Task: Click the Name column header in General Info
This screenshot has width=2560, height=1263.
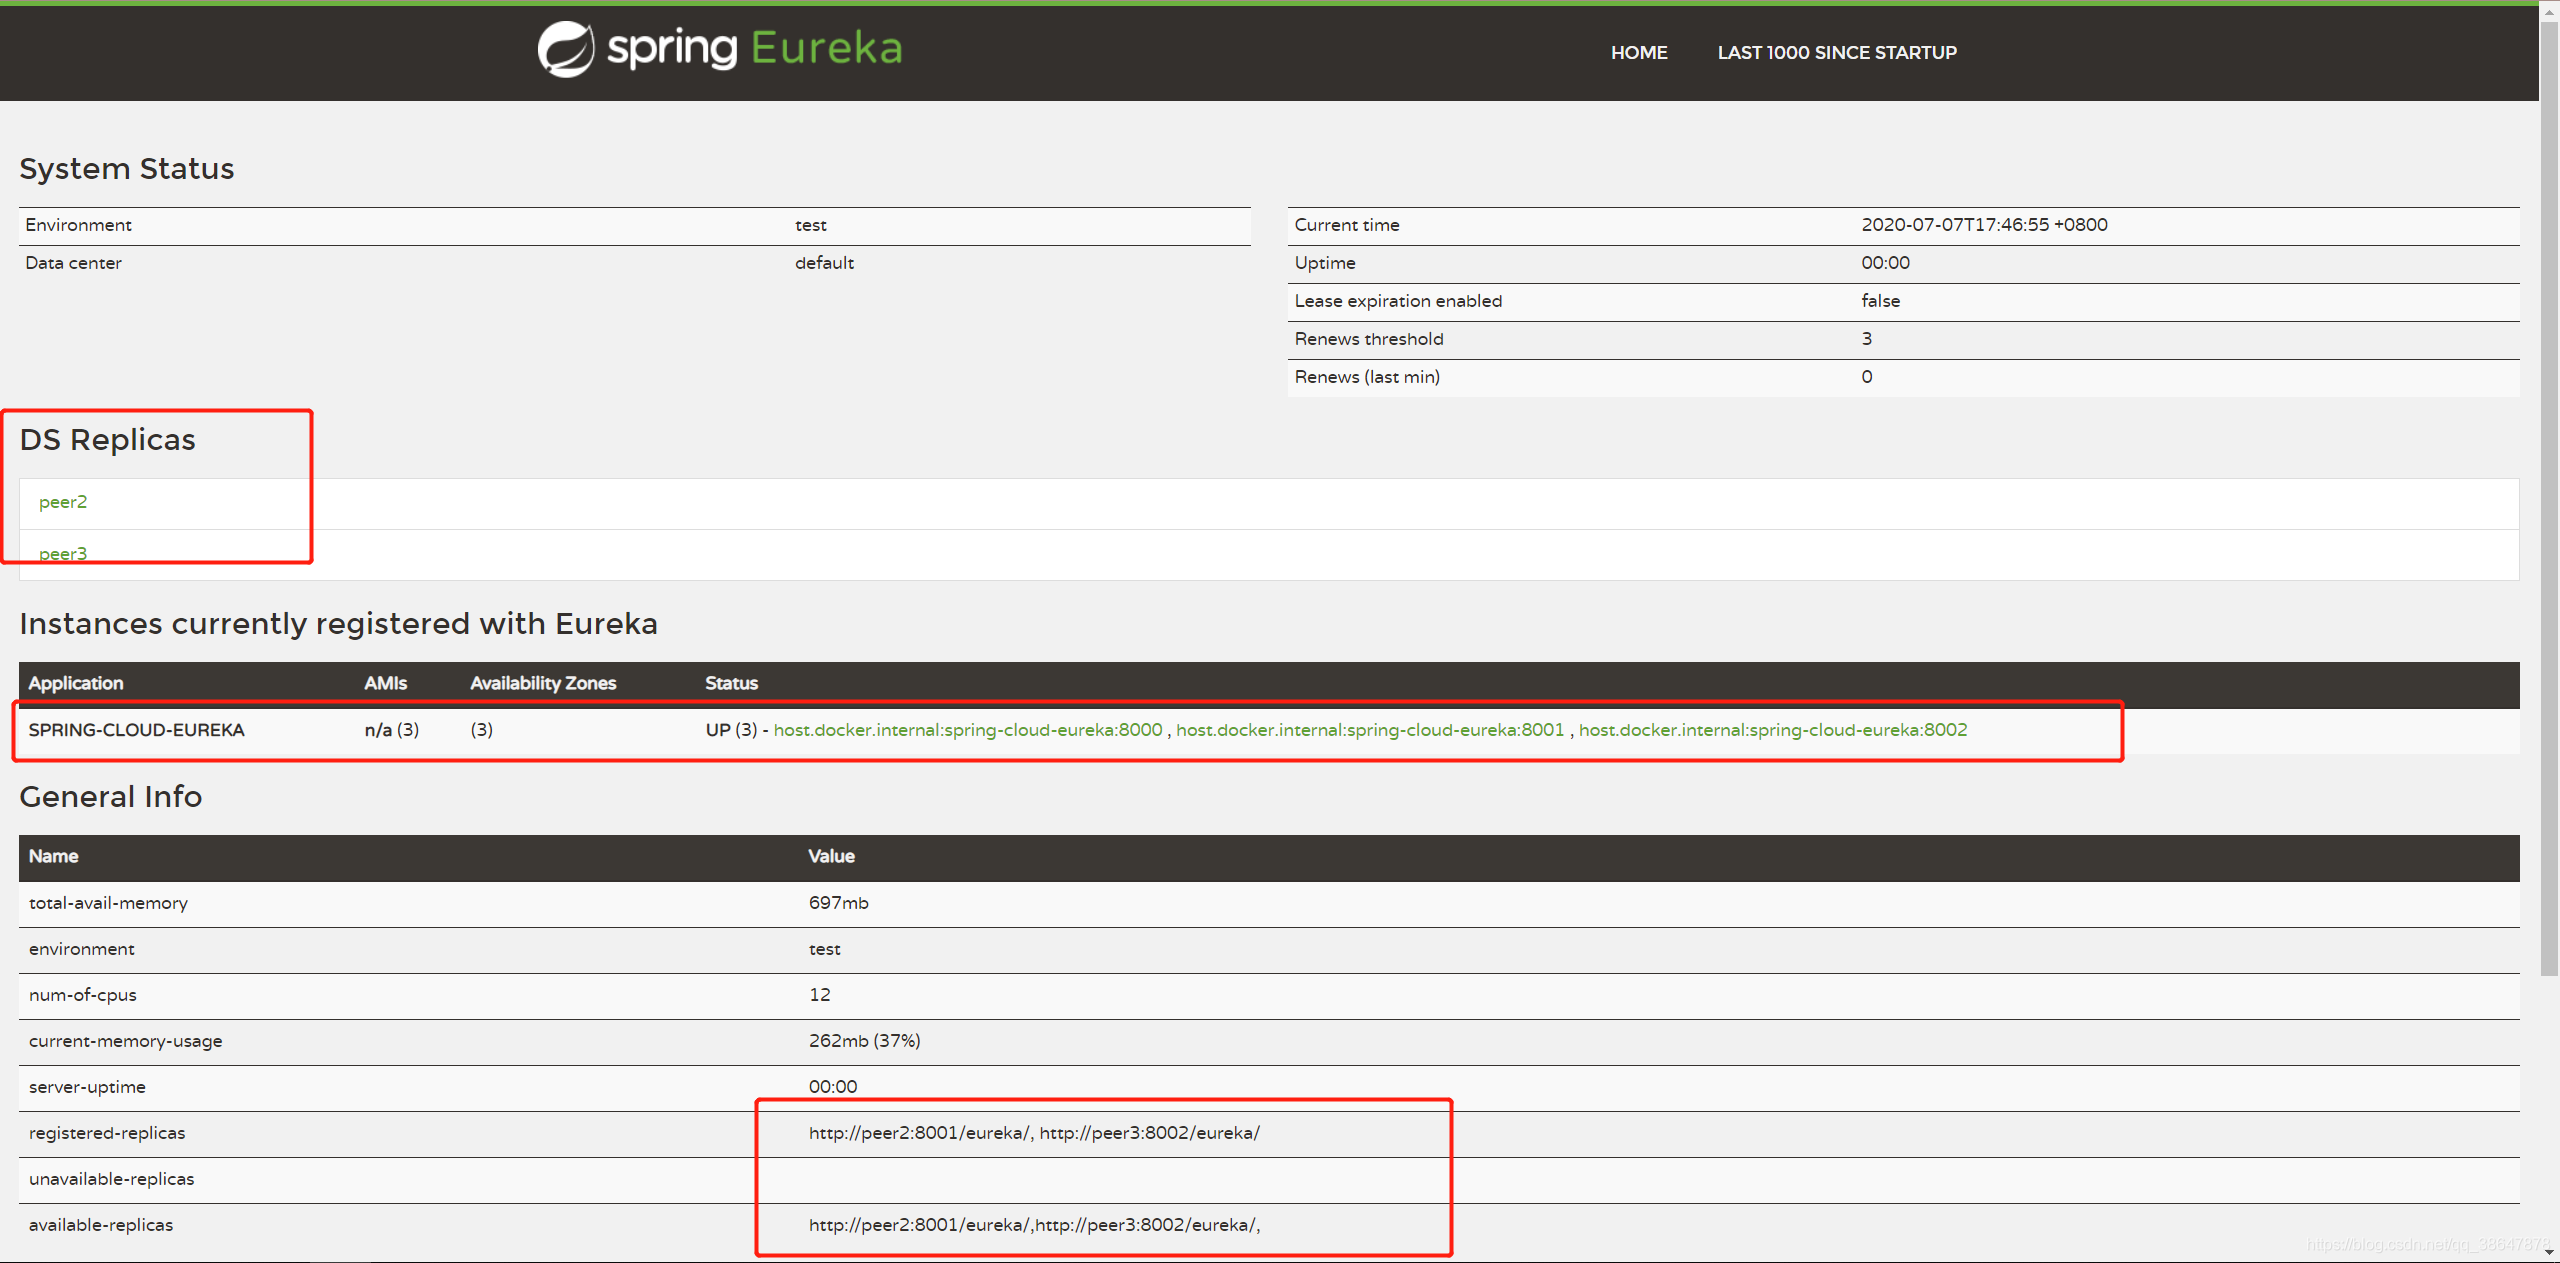Action: [53, 856]
